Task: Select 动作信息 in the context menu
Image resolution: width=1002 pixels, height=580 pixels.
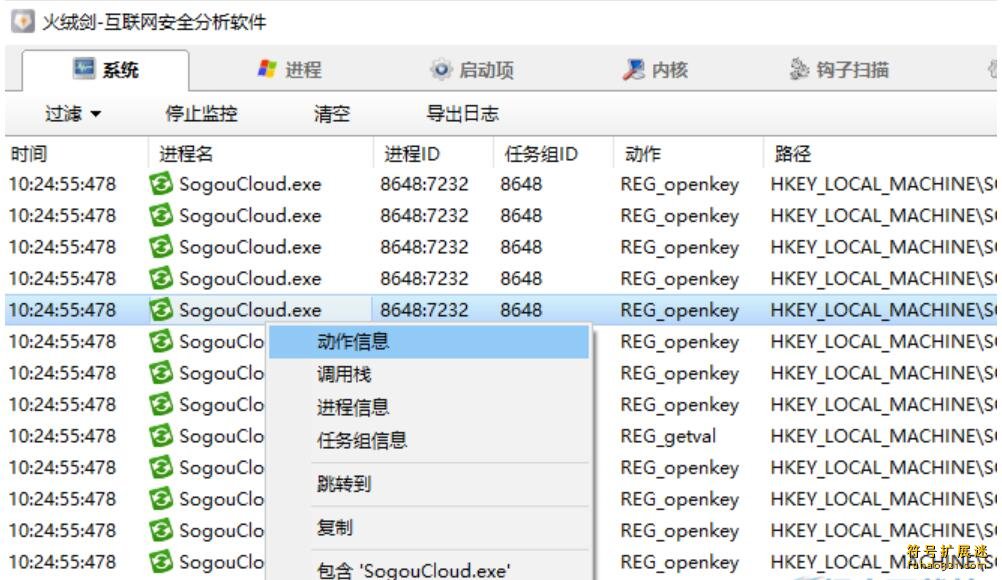Action: [x=353, y=342]
